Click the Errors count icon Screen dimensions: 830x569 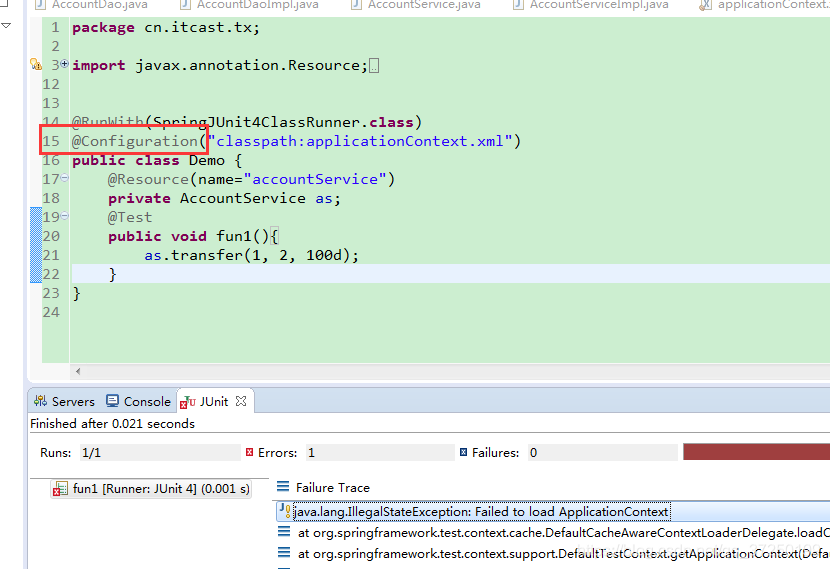coord(249,452)
